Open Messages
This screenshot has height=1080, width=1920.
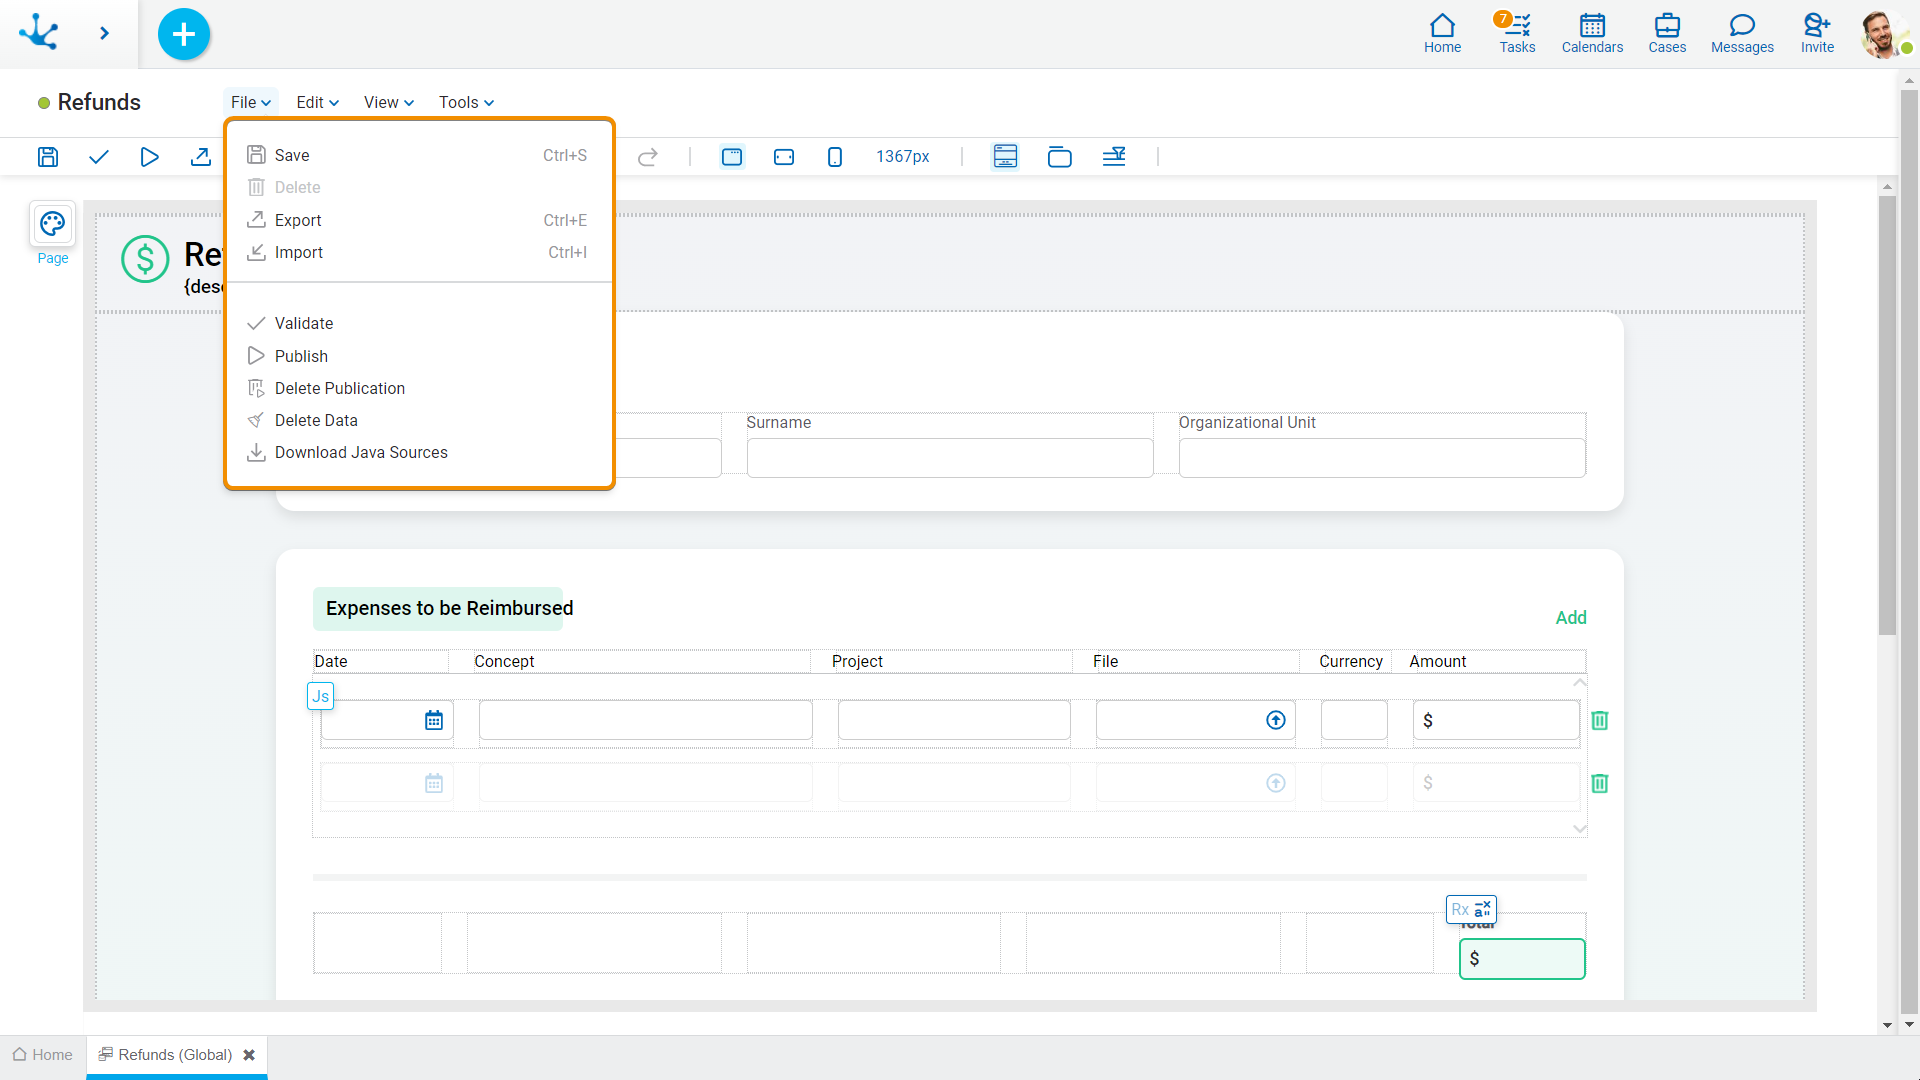[x=1742, y=34]
